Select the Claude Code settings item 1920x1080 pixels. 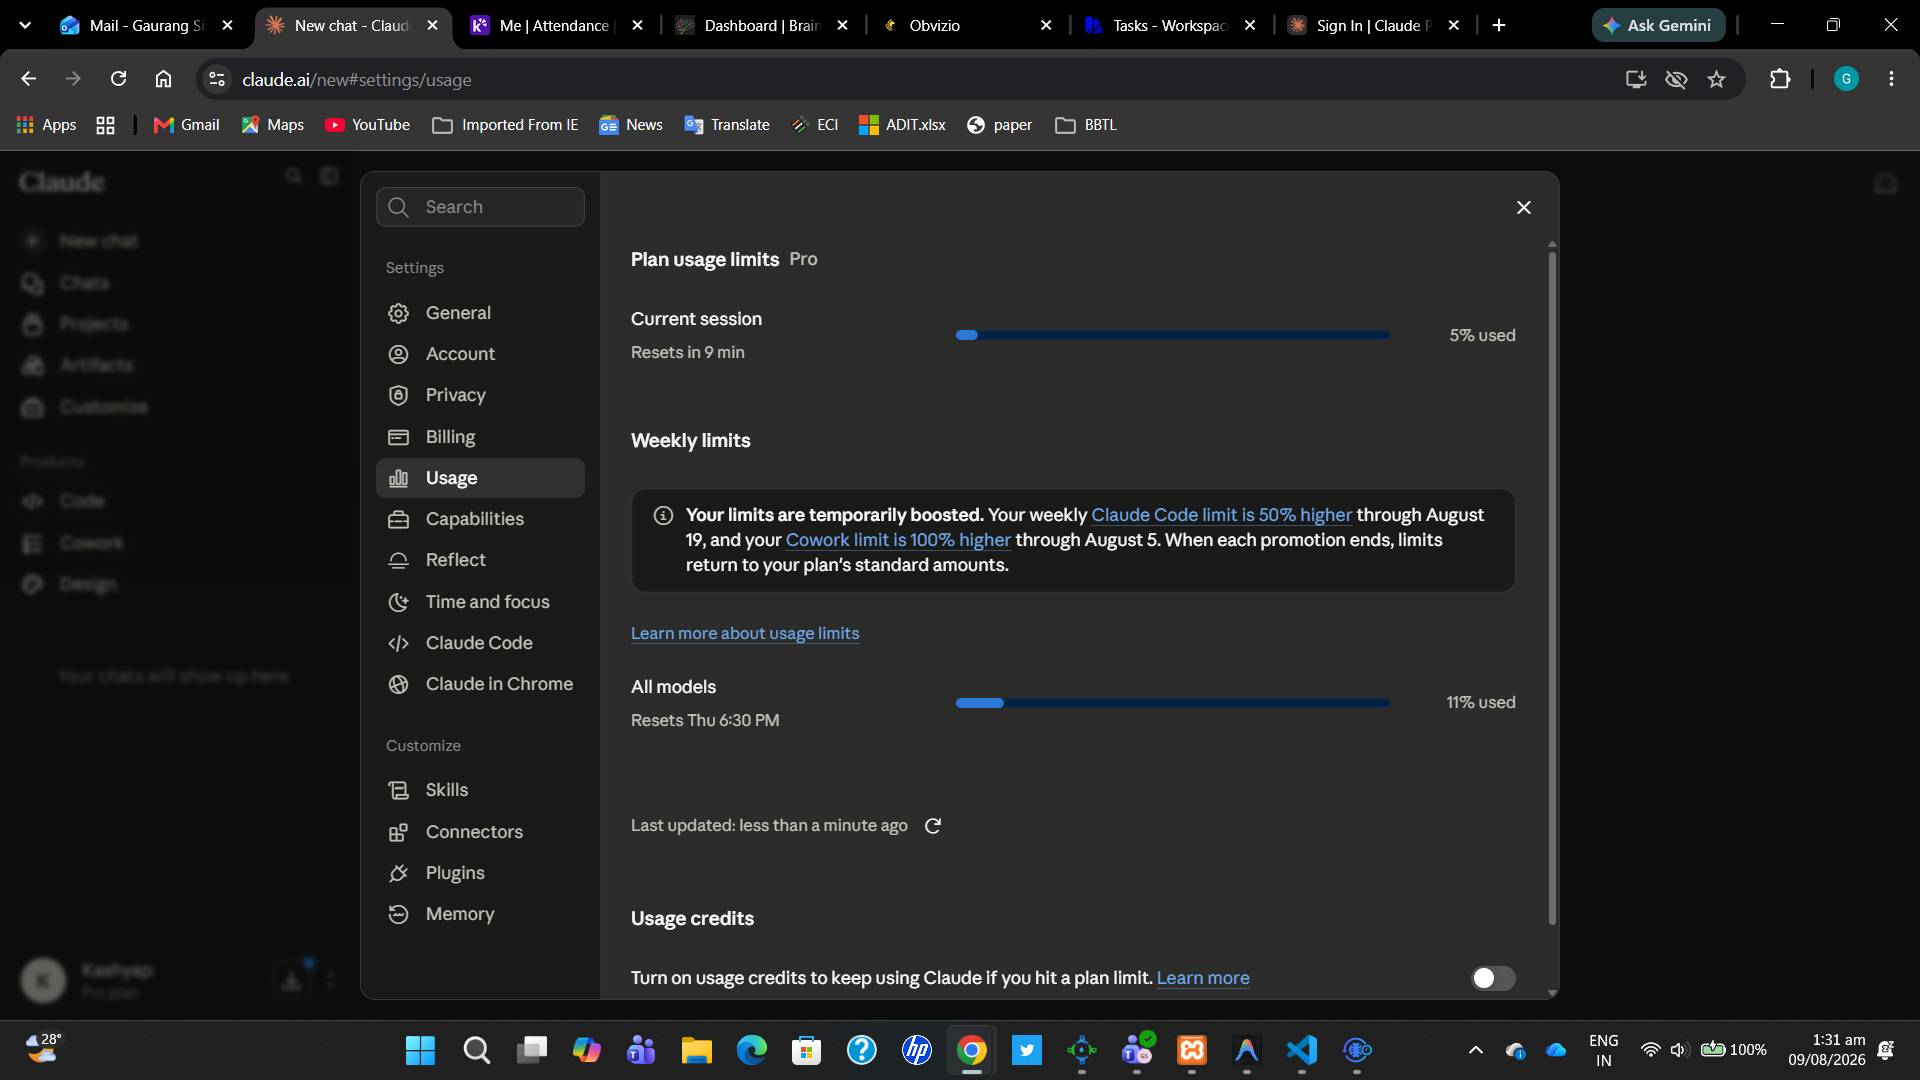[480, 643]
